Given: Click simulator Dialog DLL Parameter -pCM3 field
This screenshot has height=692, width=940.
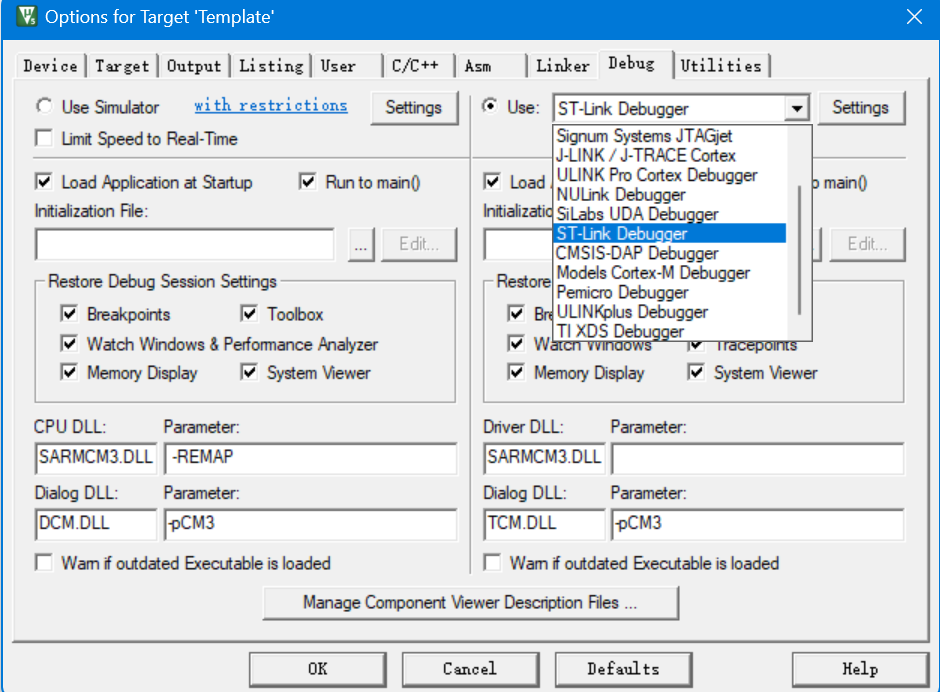Looking at the screenshot, I should pyautogui.click(x=310, y=524).
